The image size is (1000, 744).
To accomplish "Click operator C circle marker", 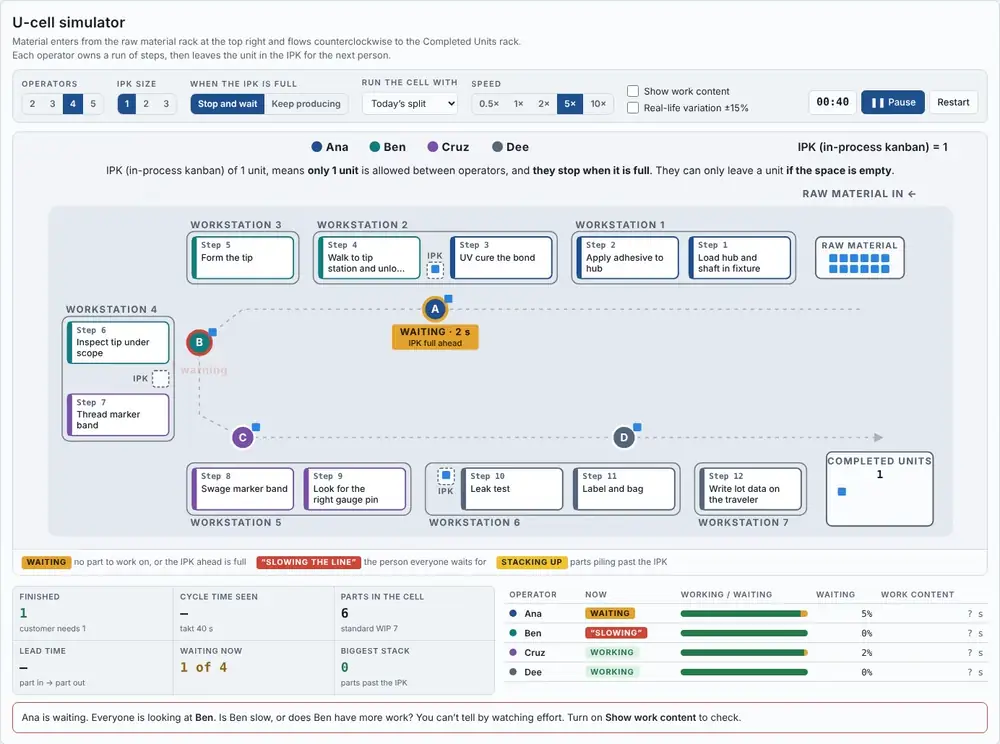I will [x=242, y=438].
